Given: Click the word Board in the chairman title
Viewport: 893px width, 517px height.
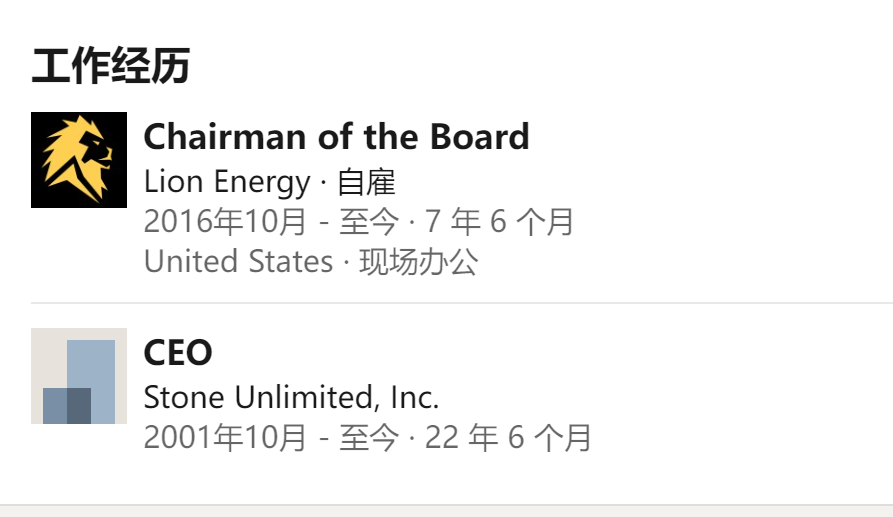Looking at the screenshot, I should [479, 137].
